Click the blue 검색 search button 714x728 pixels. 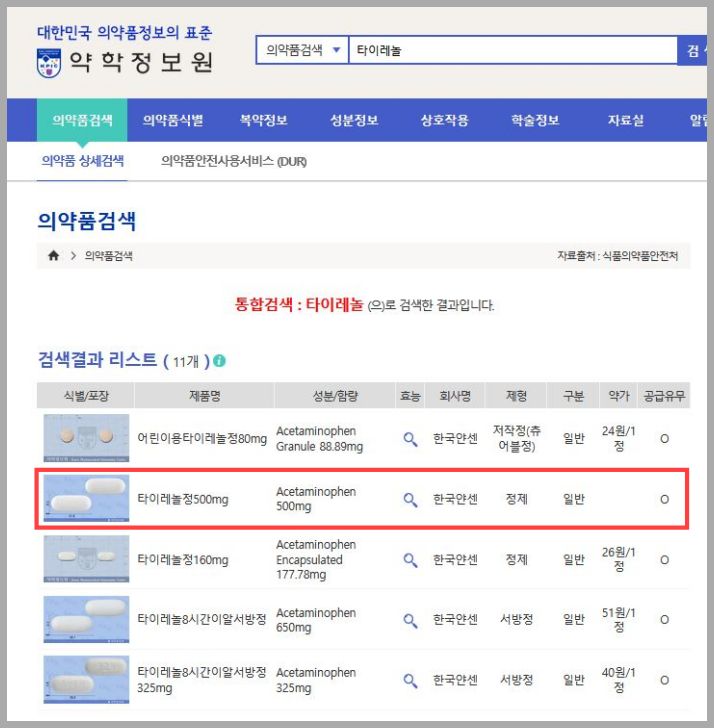tap(694, 50)
